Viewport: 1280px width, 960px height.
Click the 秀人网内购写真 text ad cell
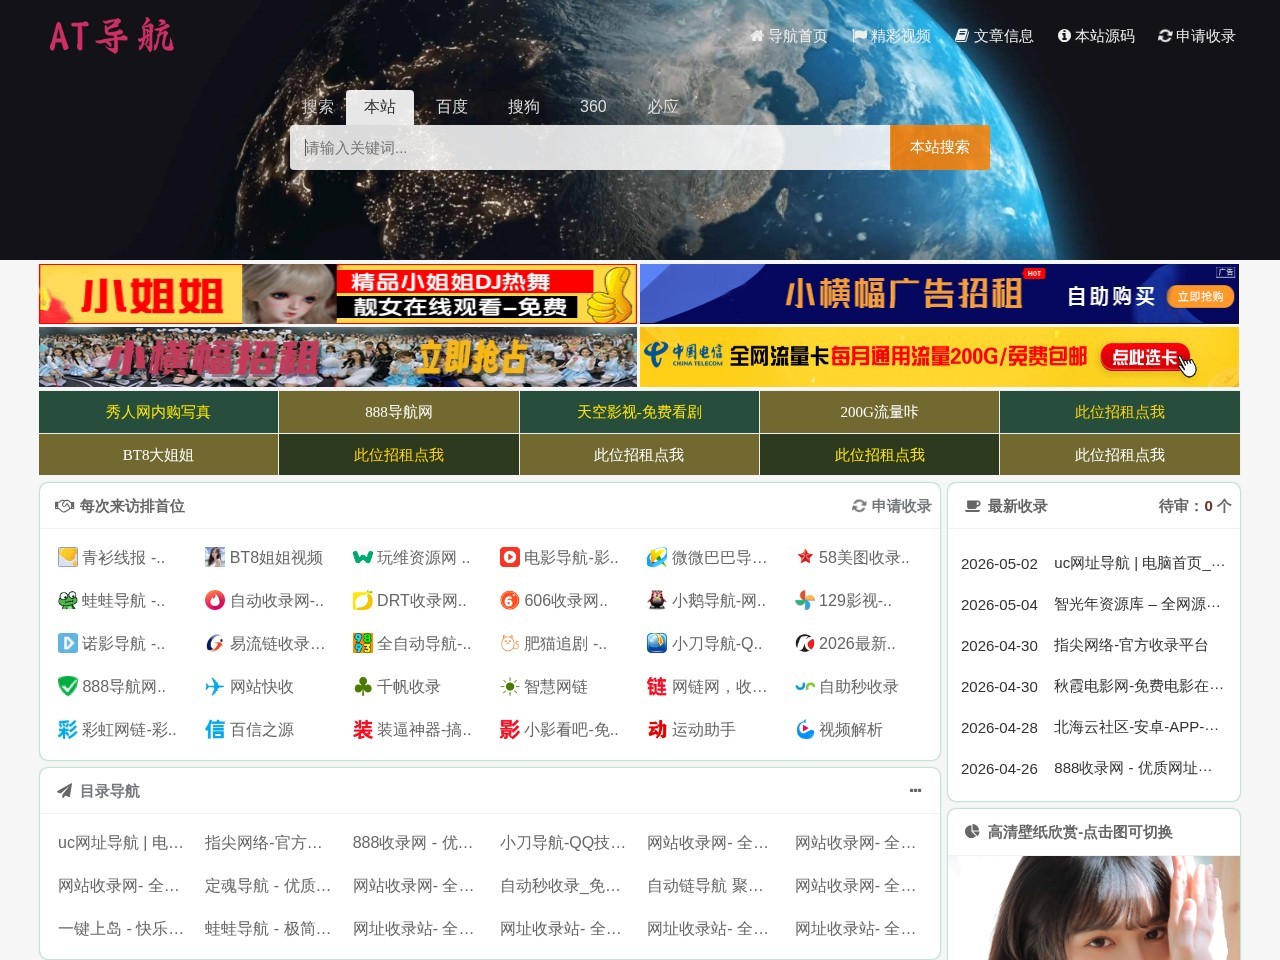tap(158, 412)
